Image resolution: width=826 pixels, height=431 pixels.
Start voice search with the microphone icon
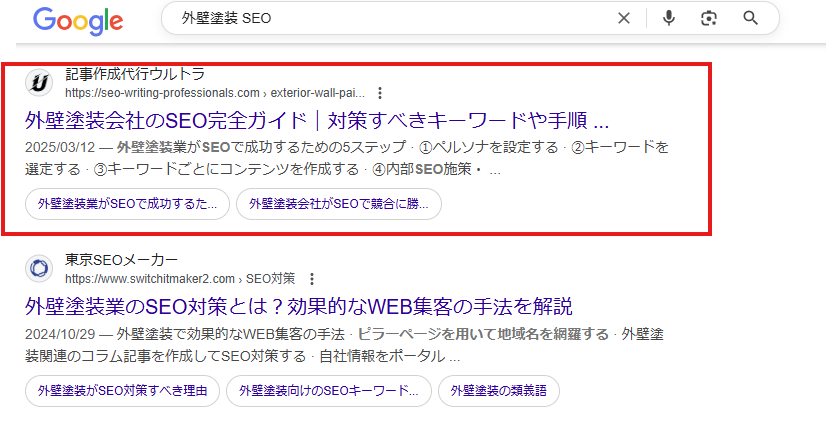coord(668,19)
